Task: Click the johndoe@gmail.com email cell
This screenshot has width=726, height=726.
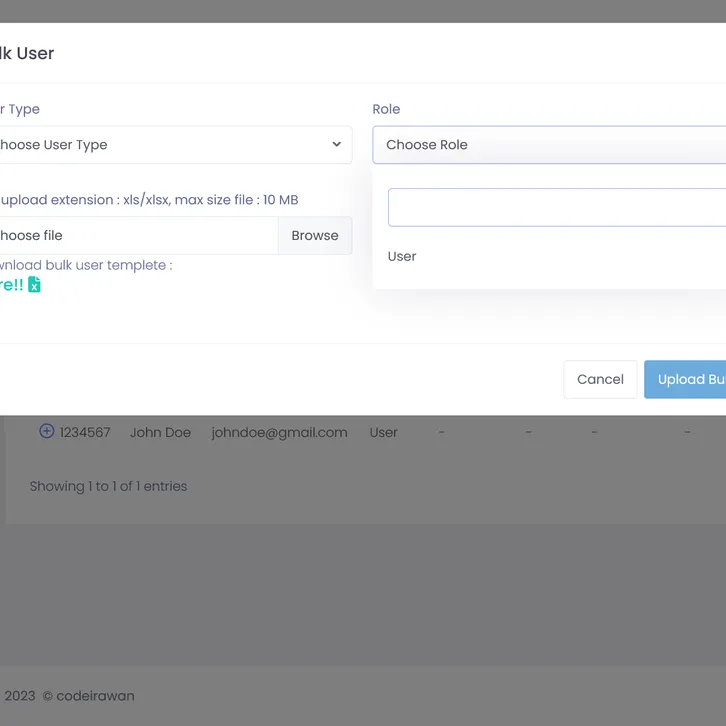Action: click(x=279, y=433)
